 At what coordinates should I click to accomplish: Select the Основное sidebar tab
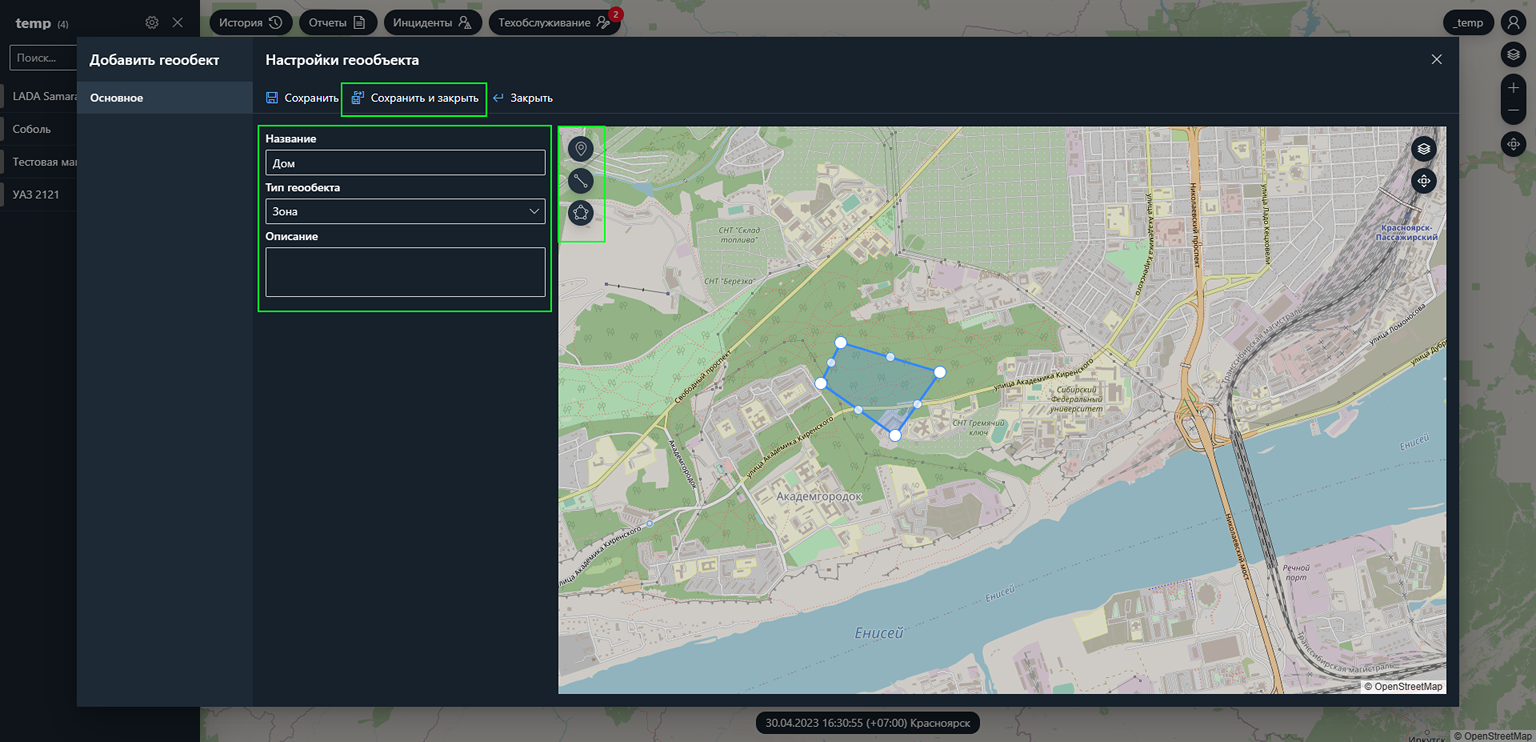pyautogui.click(x=117, y=98)
